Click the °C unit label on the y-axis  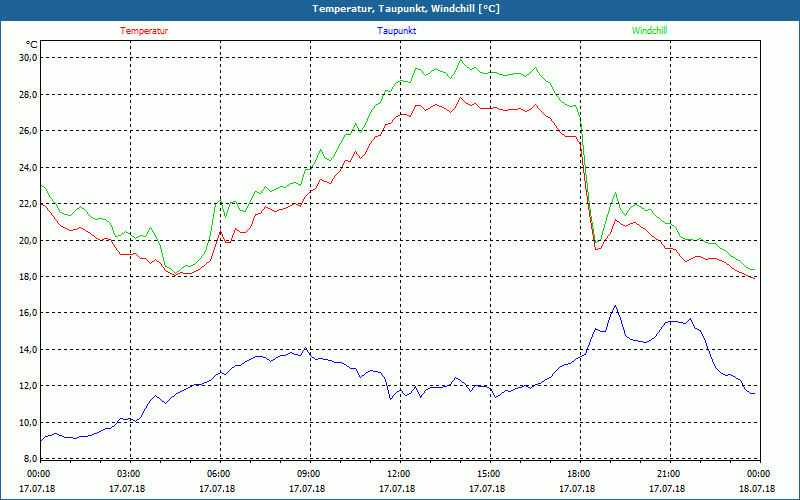32,44
